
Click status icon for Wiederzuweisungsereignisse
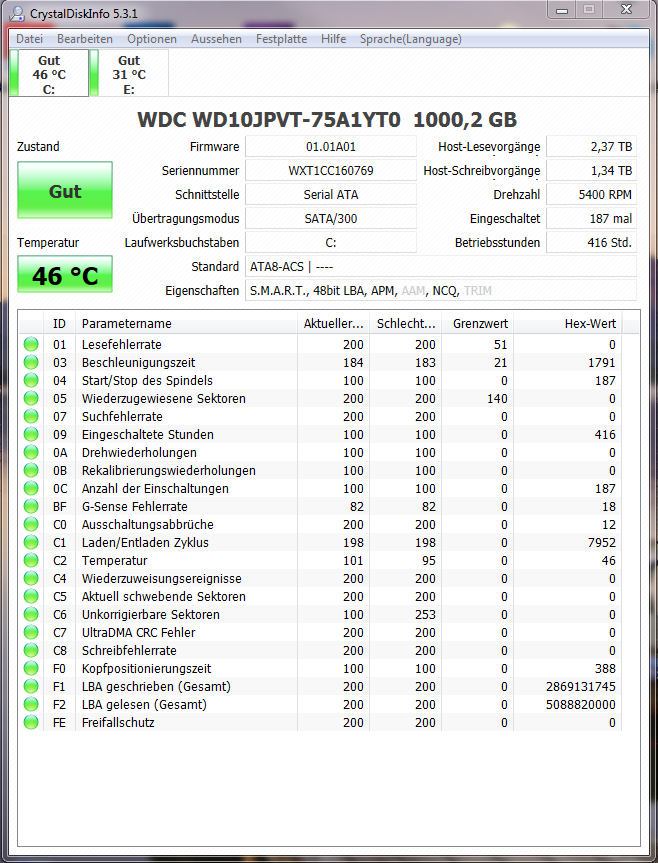tap(31, 578)
